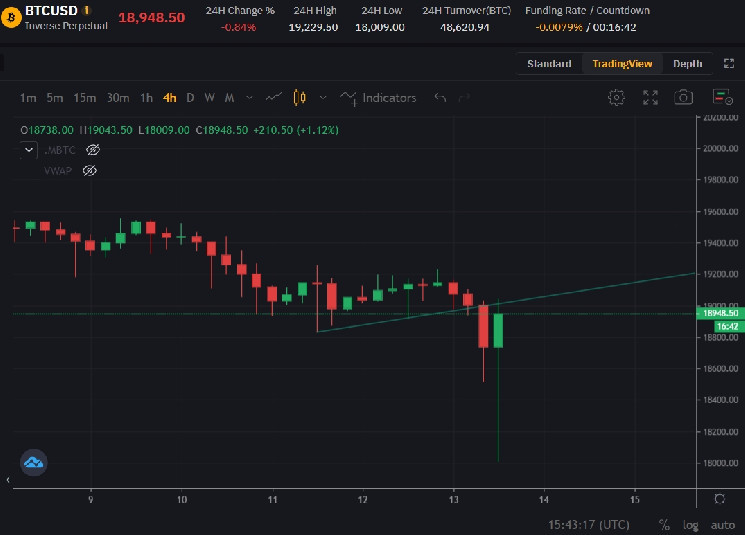745x535 pixels.
Task: Click the 24H High value 19,229.50
Action: point(313,27)
